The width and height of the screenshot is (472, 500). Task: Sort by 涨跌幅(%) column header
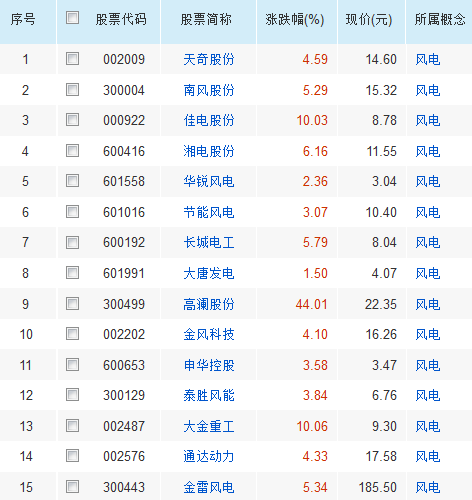click(x=295, y=19)
